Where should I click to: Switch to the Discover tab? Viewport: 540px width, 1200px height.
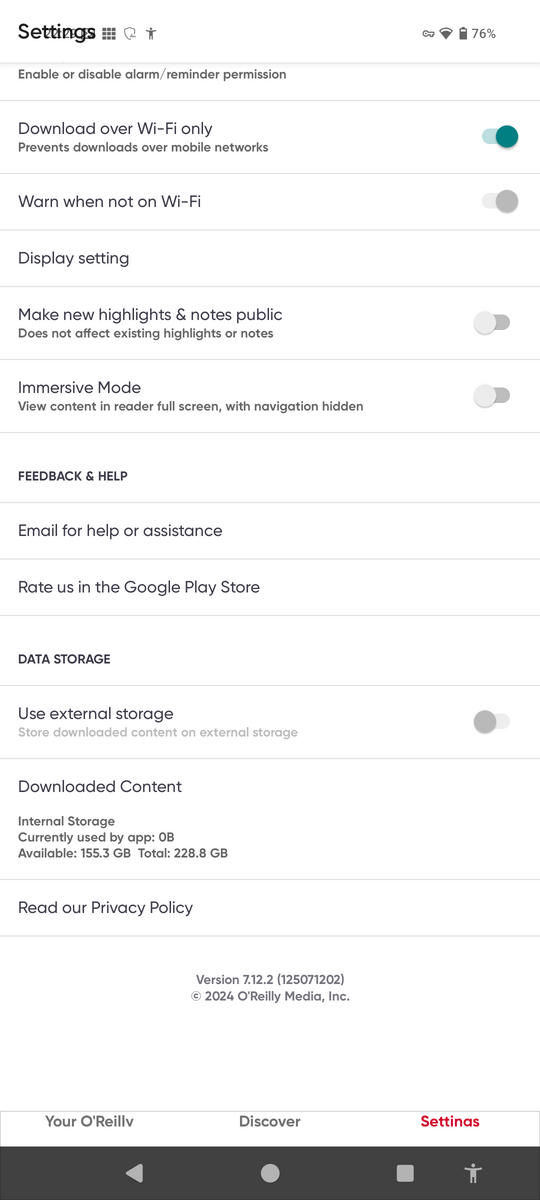(x=270, y=1122)
